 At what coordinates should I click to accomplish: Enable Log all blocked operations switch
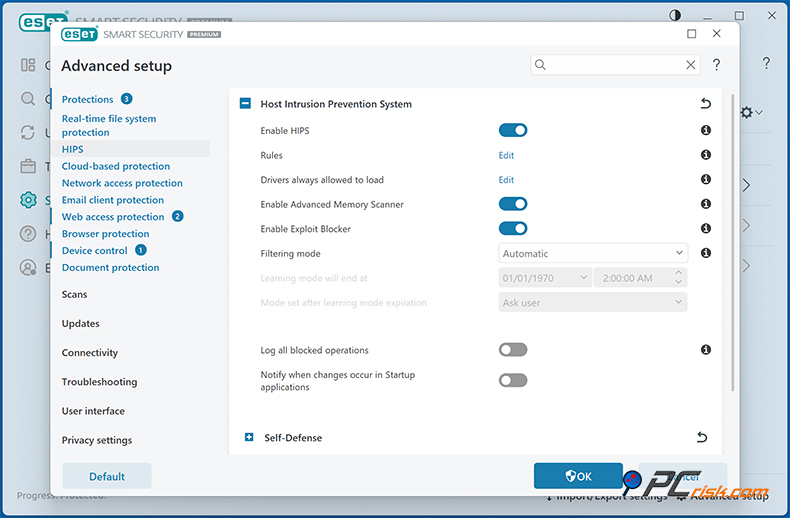(513, 350)
